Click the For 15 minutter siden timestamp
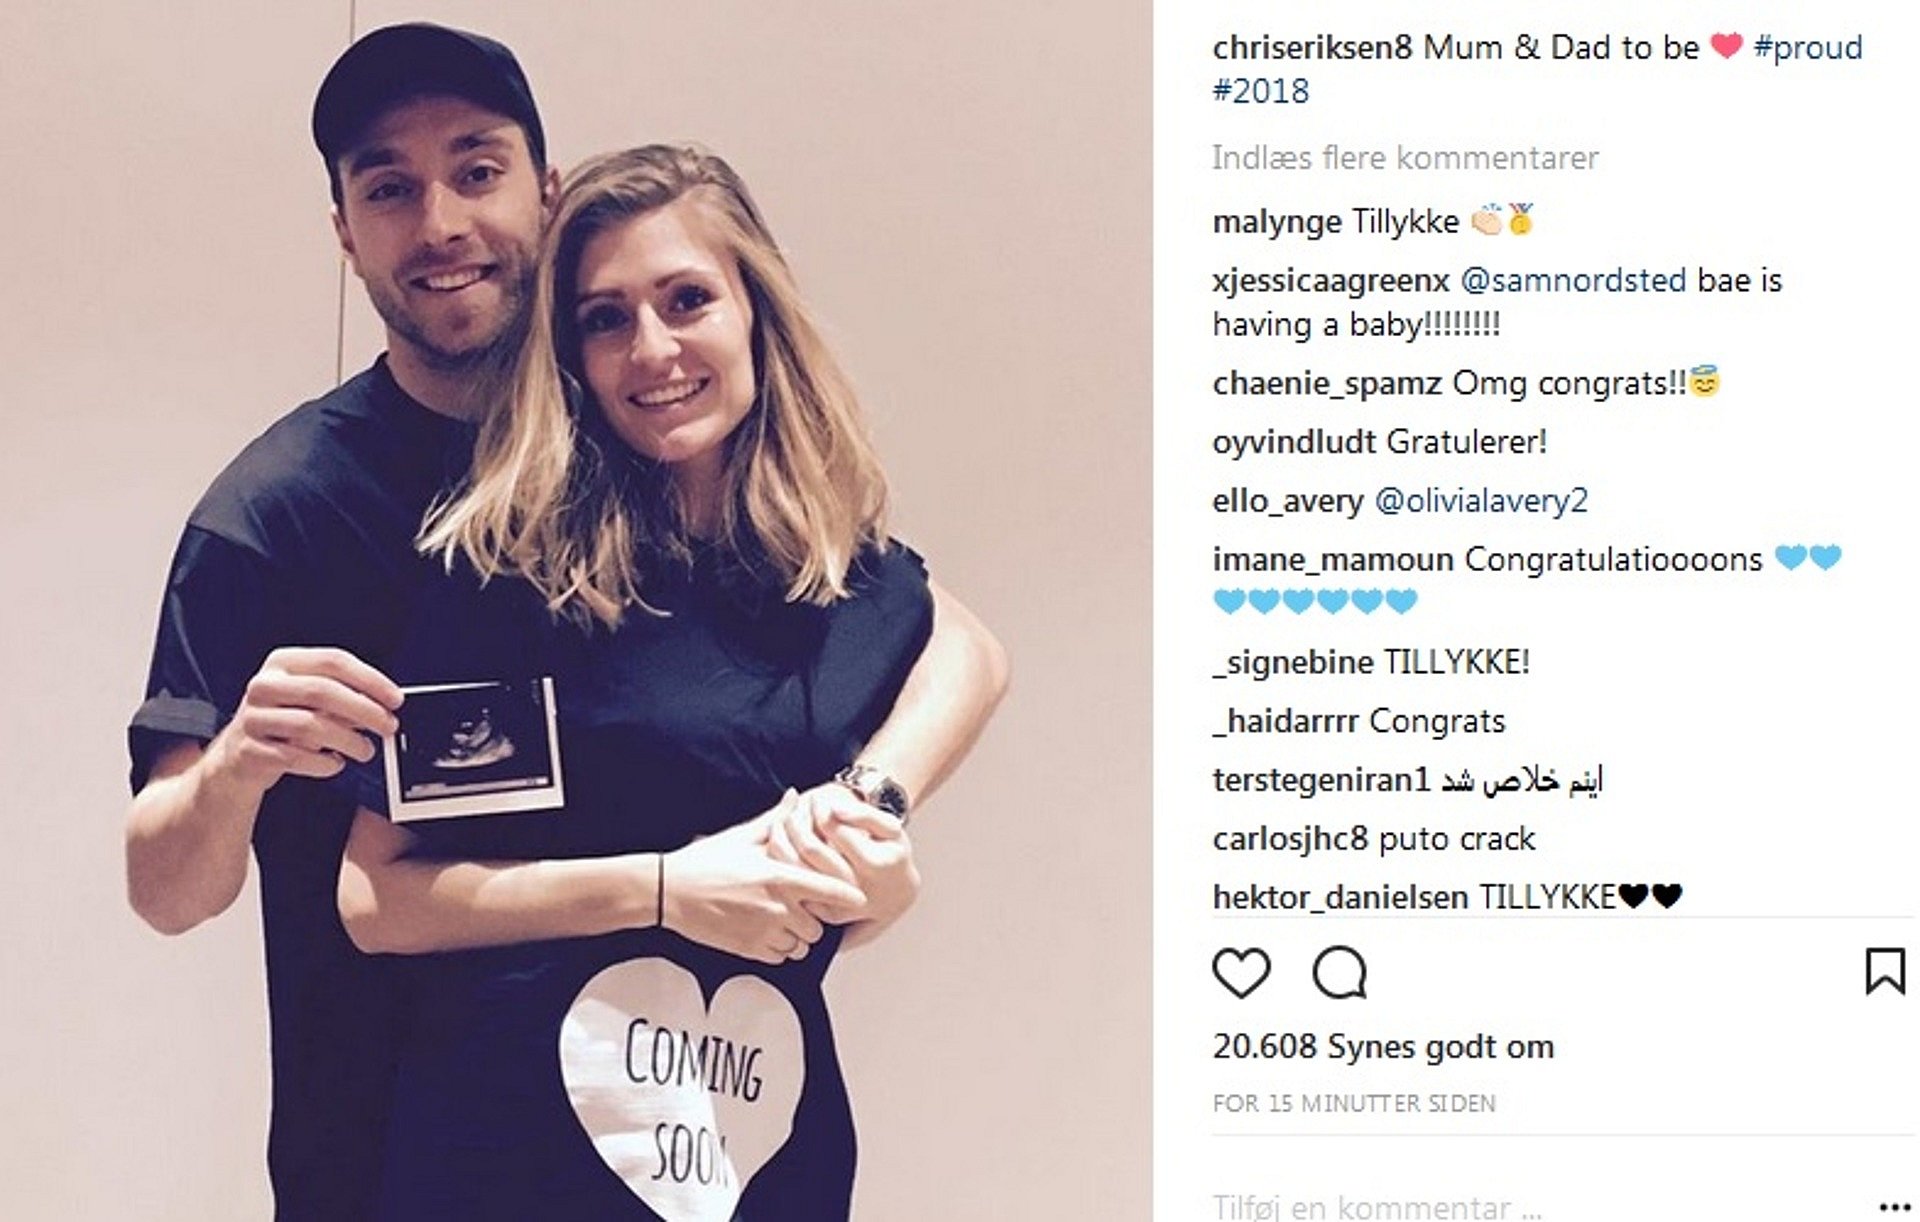 1354,1104
